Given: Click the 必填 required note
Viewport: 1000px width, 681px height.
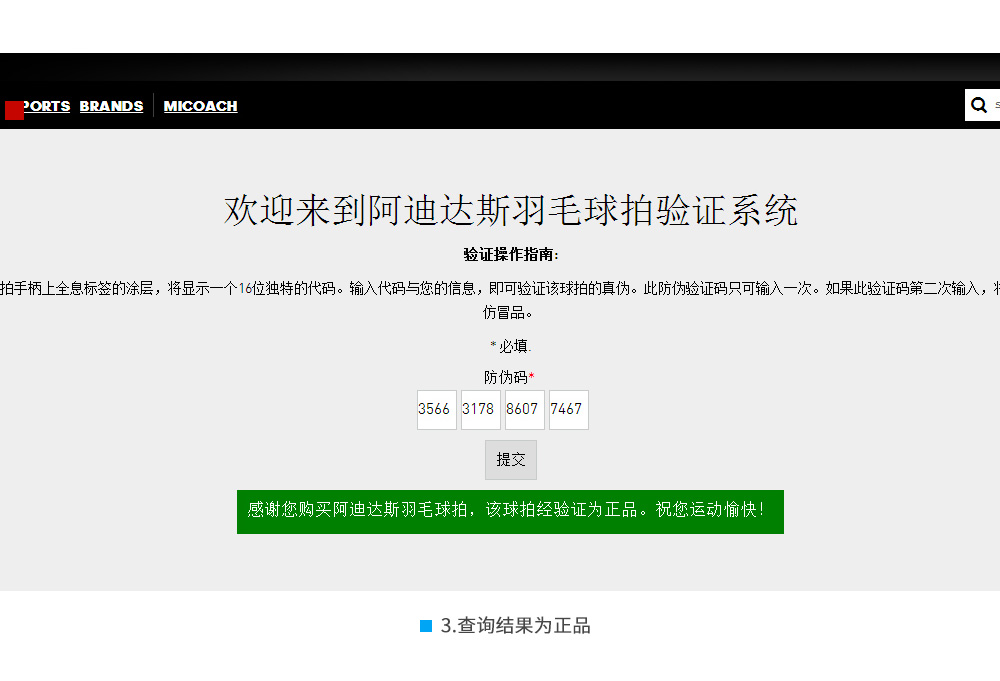Looking at the screenshot, I should click(x=510, y=346).
